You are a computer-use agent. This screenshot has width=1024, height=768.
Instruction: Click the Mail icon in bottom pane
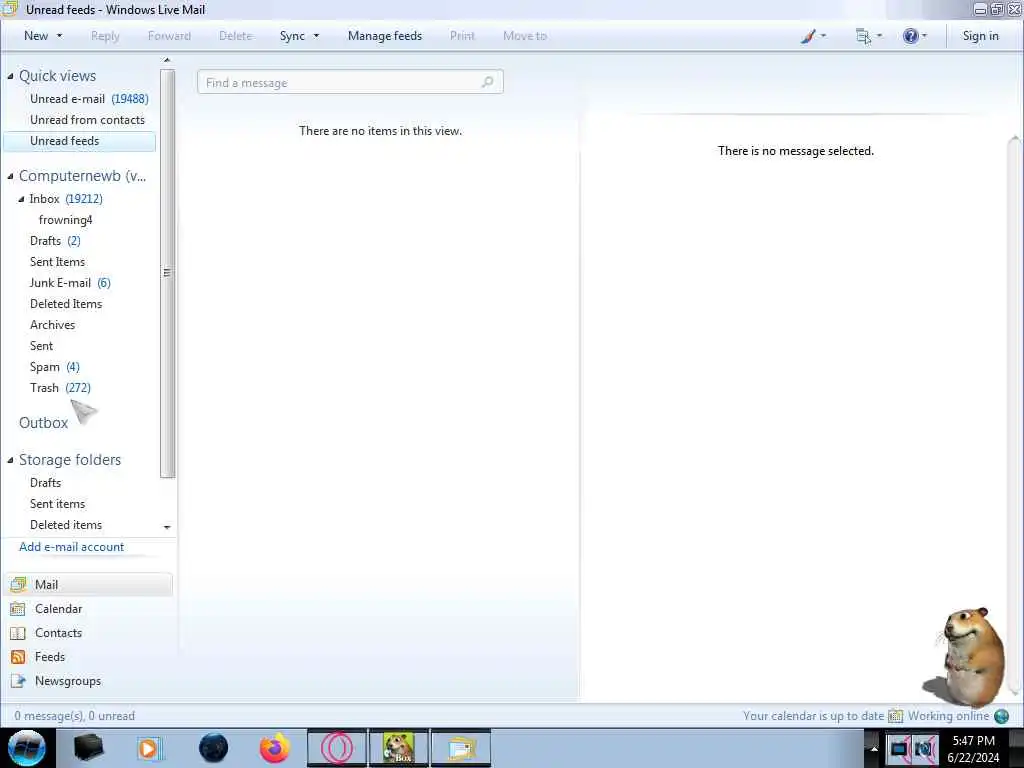pos(18,584)
